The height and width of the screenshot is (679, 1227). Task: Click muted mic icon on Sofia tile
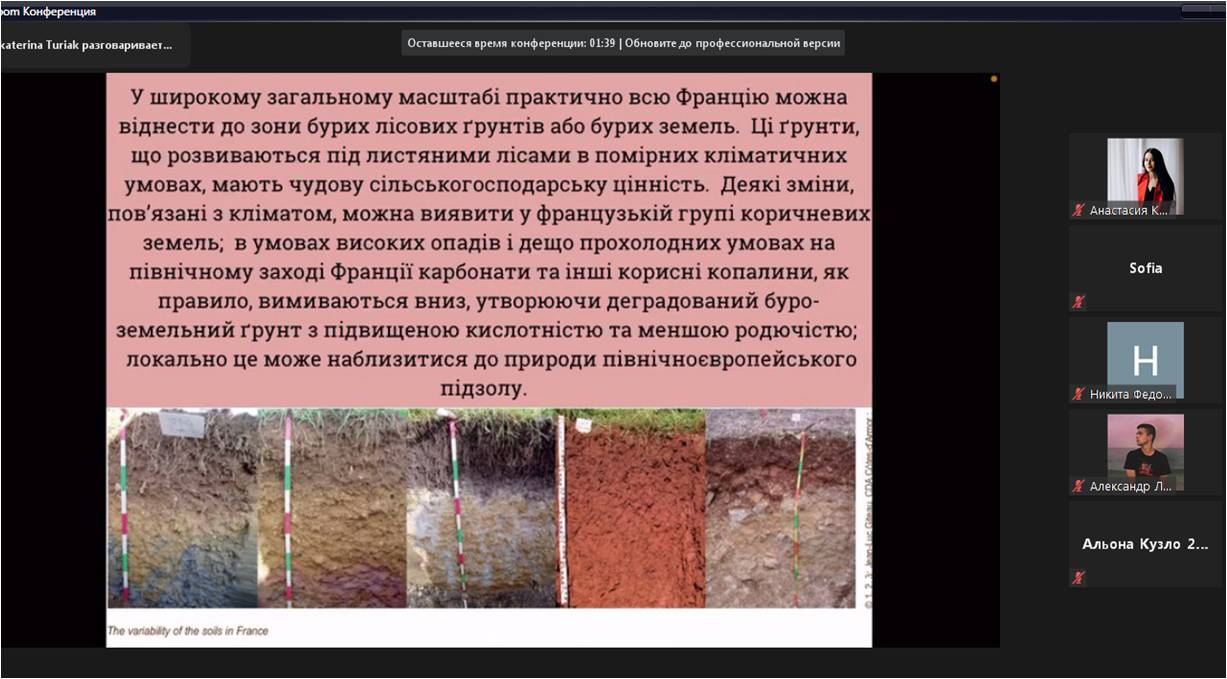coord(1078,301)
